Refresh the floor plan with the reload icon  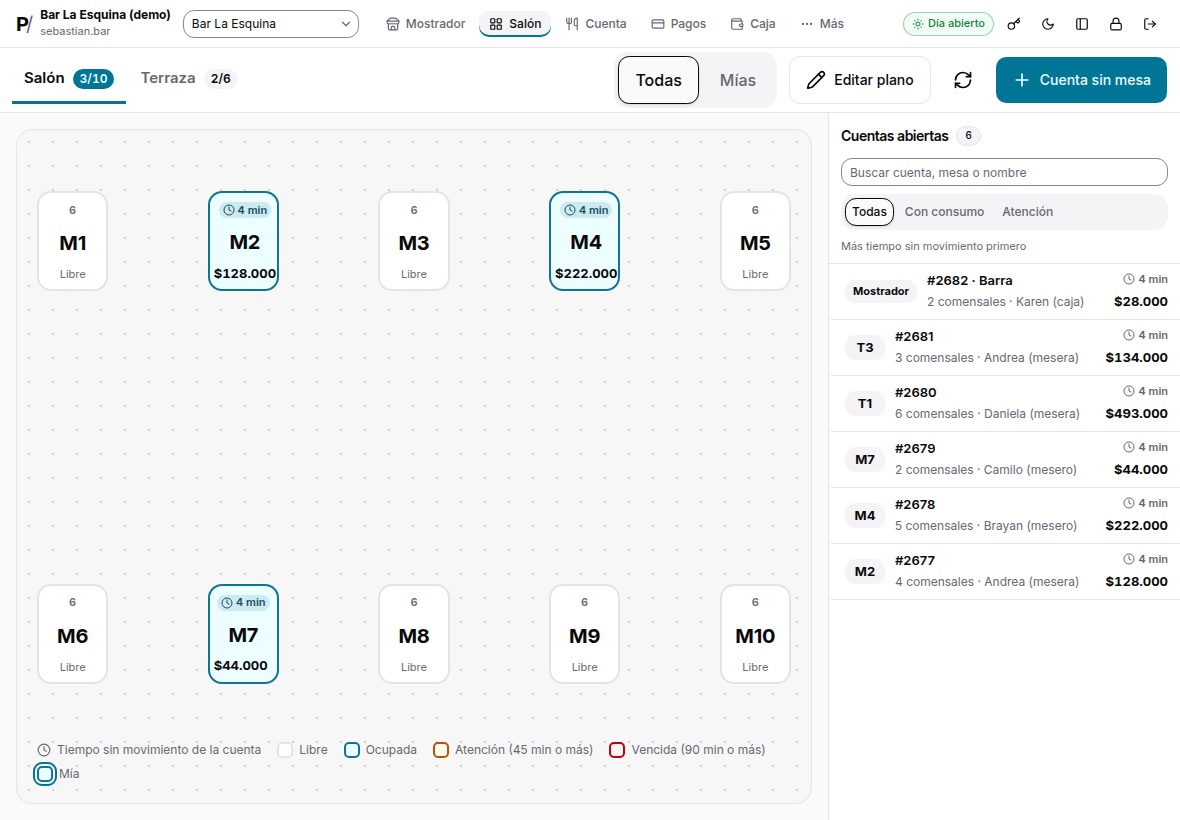[963, 80]
